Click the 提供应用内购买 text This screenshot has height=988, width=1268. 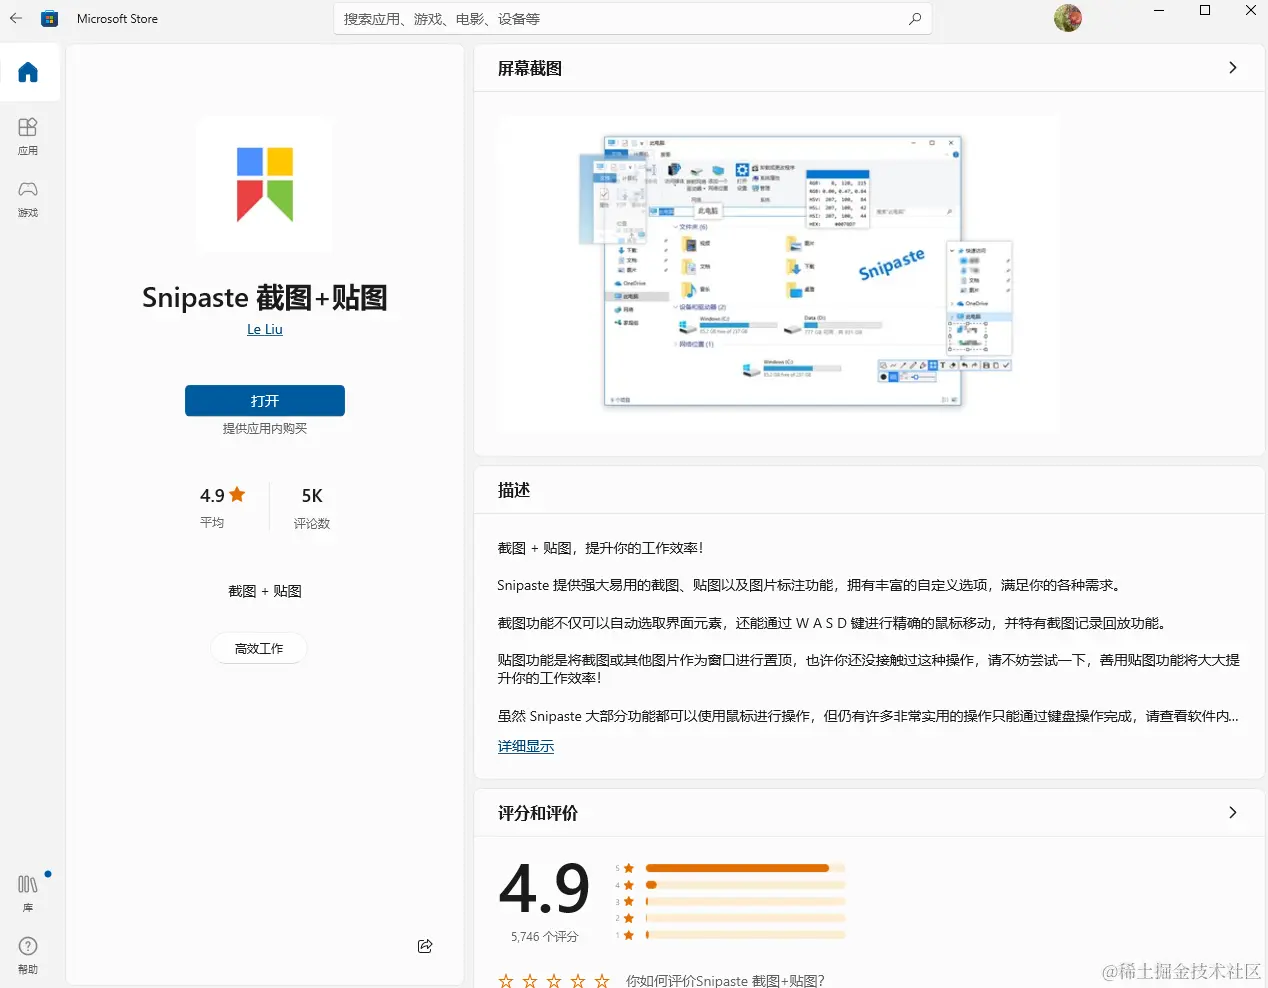265,428
